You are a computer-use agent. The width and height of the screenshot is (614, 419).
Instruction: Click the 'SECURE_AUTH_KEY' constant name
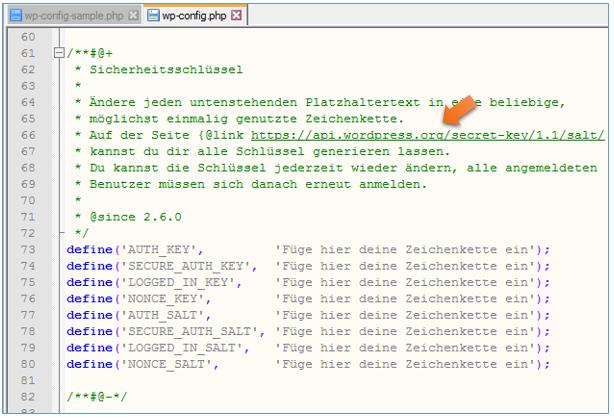click(x=186, y=266)
